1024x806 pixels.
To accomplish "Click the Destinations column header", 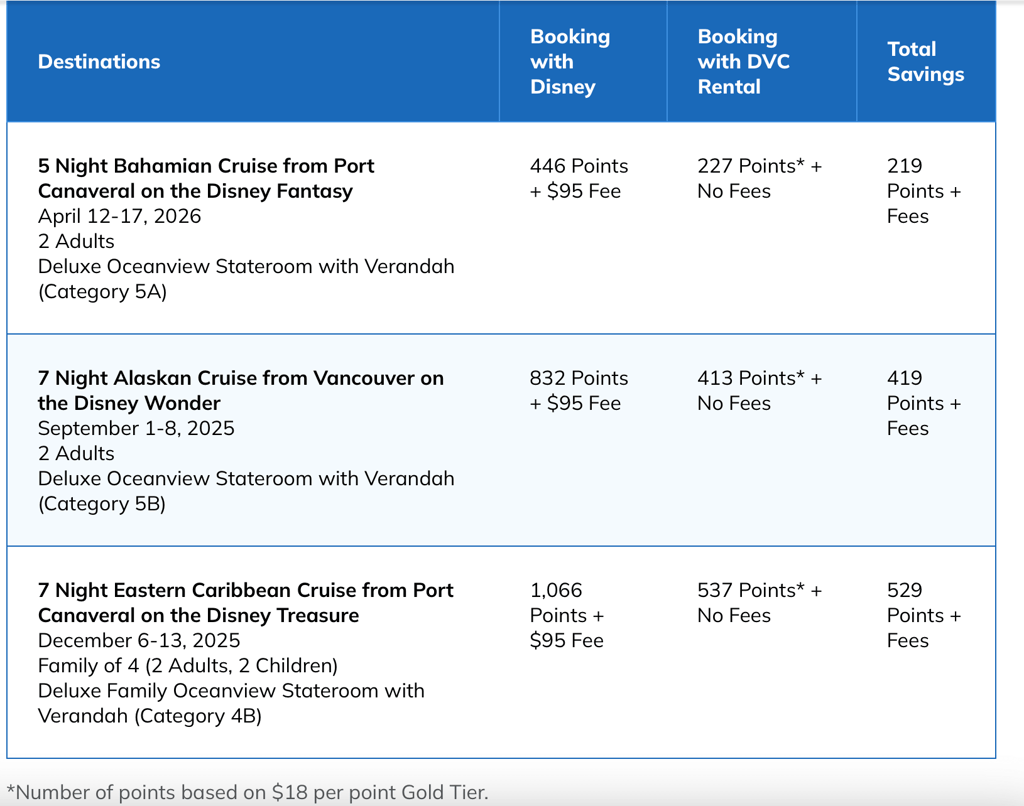I will coord(99,62).
